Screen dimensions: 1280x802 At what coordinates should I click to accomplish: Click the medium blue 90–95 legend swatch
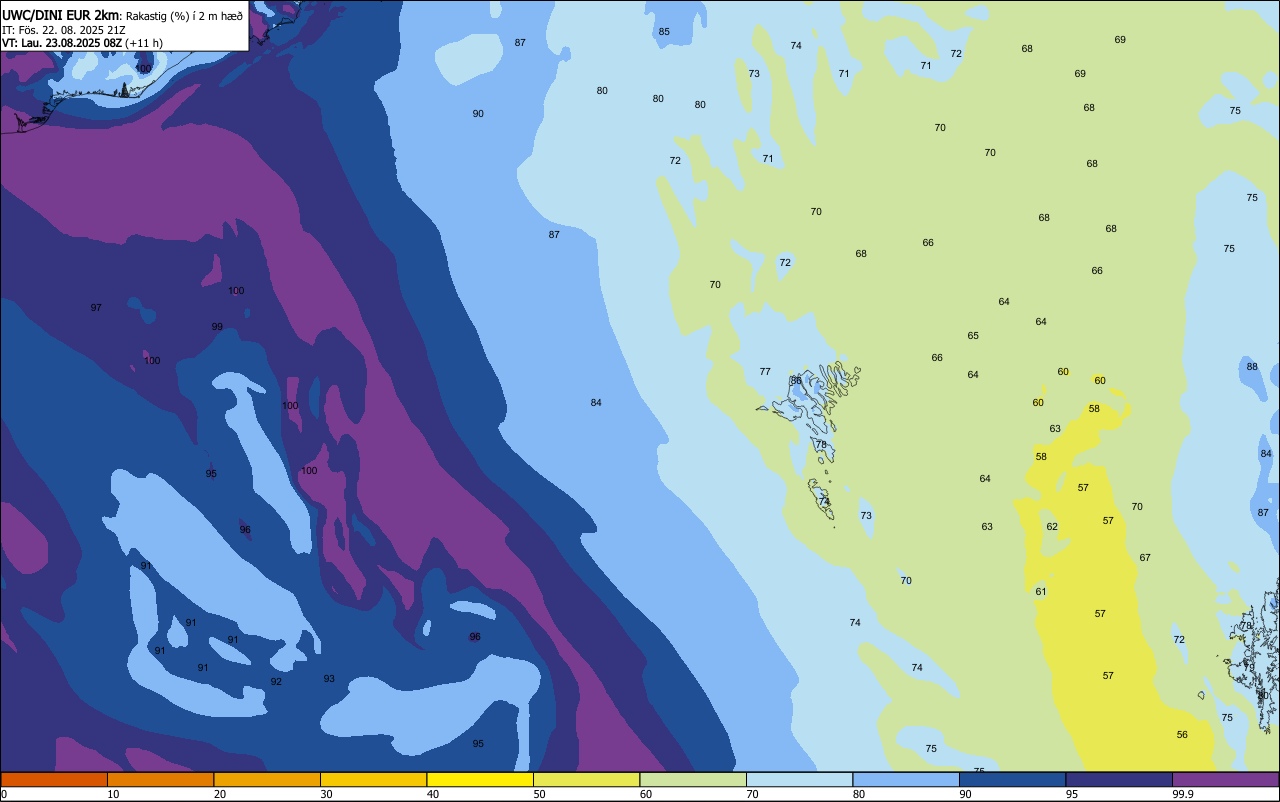[x=1012, y=779]
